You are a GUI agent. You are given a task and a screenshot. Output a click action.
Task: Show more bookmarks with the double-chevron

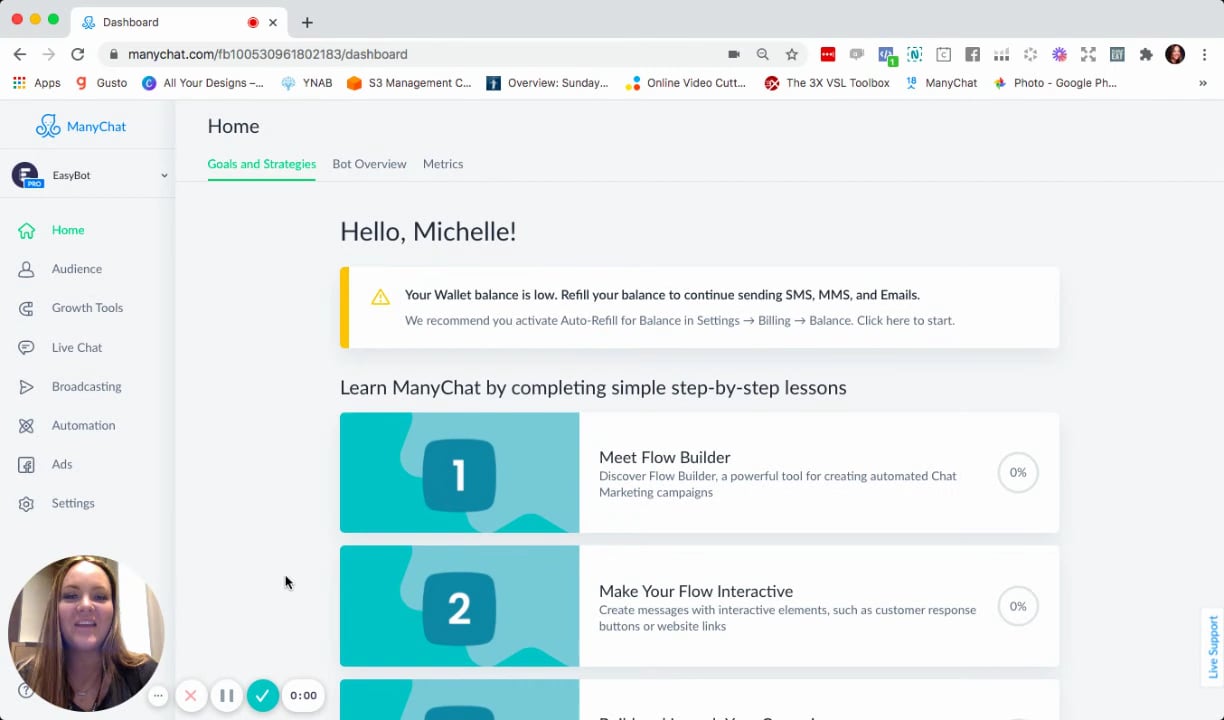[x=1202, y=83]
